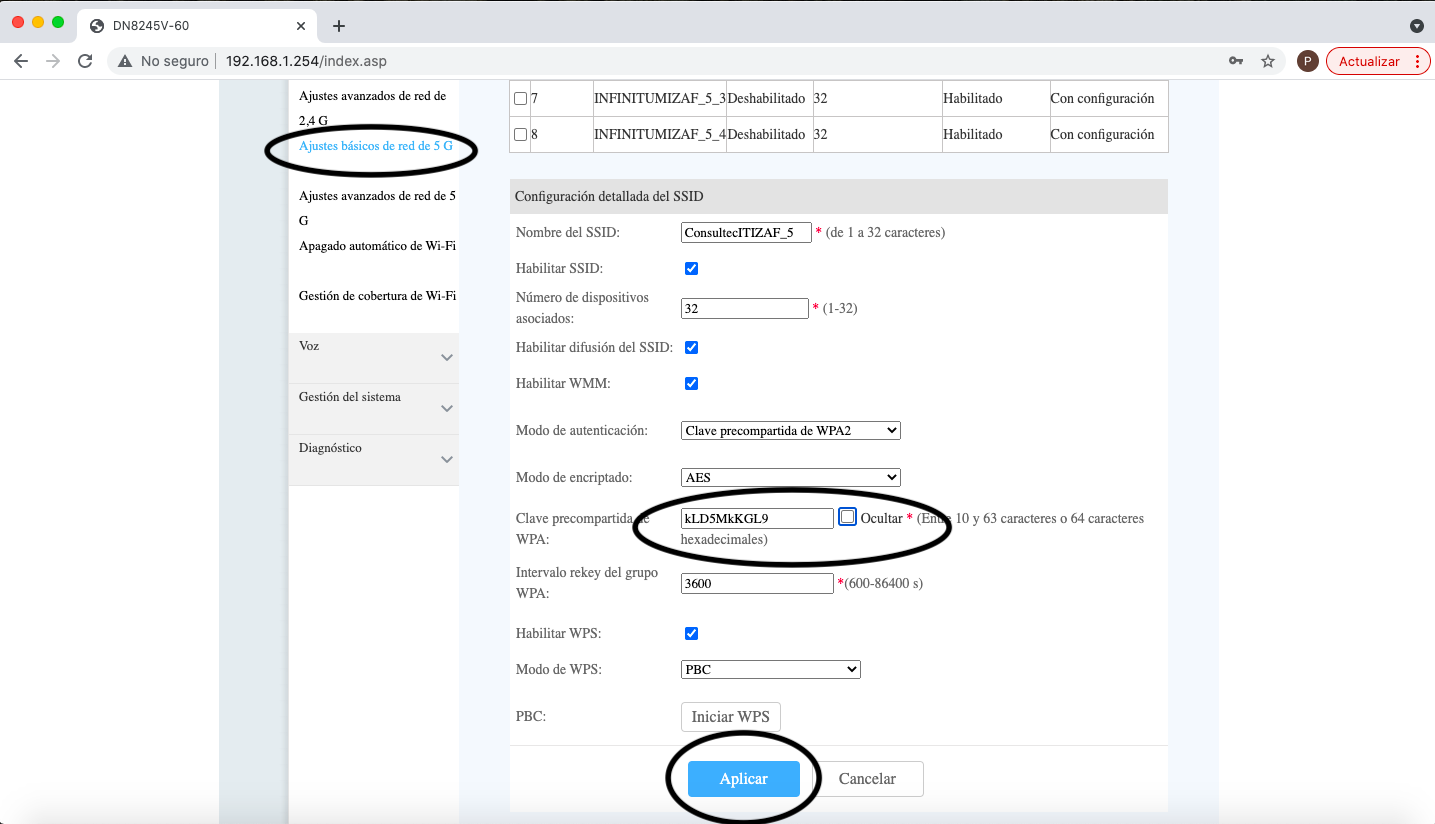Screen dimensions: 1435x824
Task: Click the browser back arrow
Action: (x=21, y=61)
